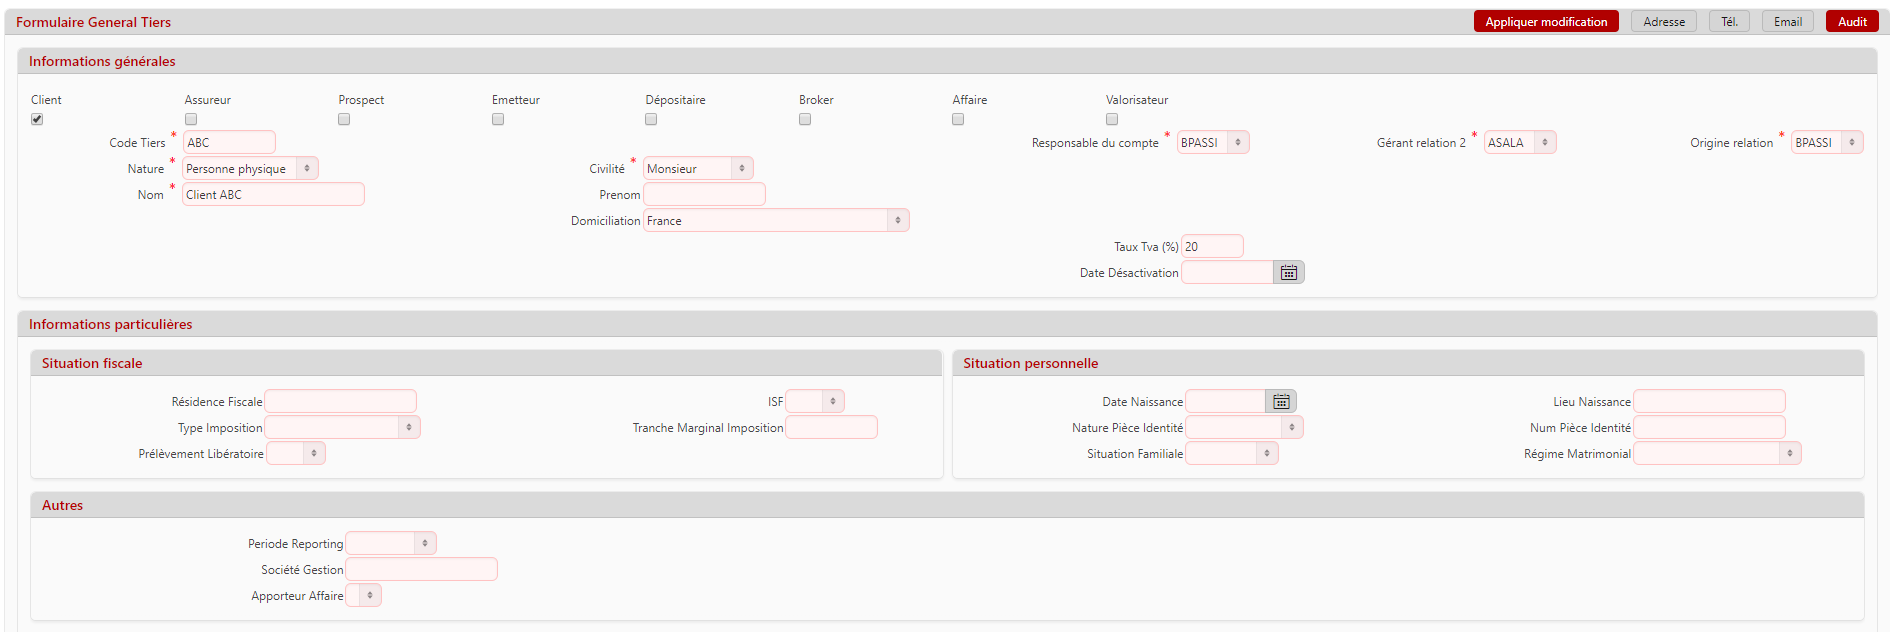Click the Appliquer modification button
This screenshot has height=632, width=1890.
pos(1546,22)
